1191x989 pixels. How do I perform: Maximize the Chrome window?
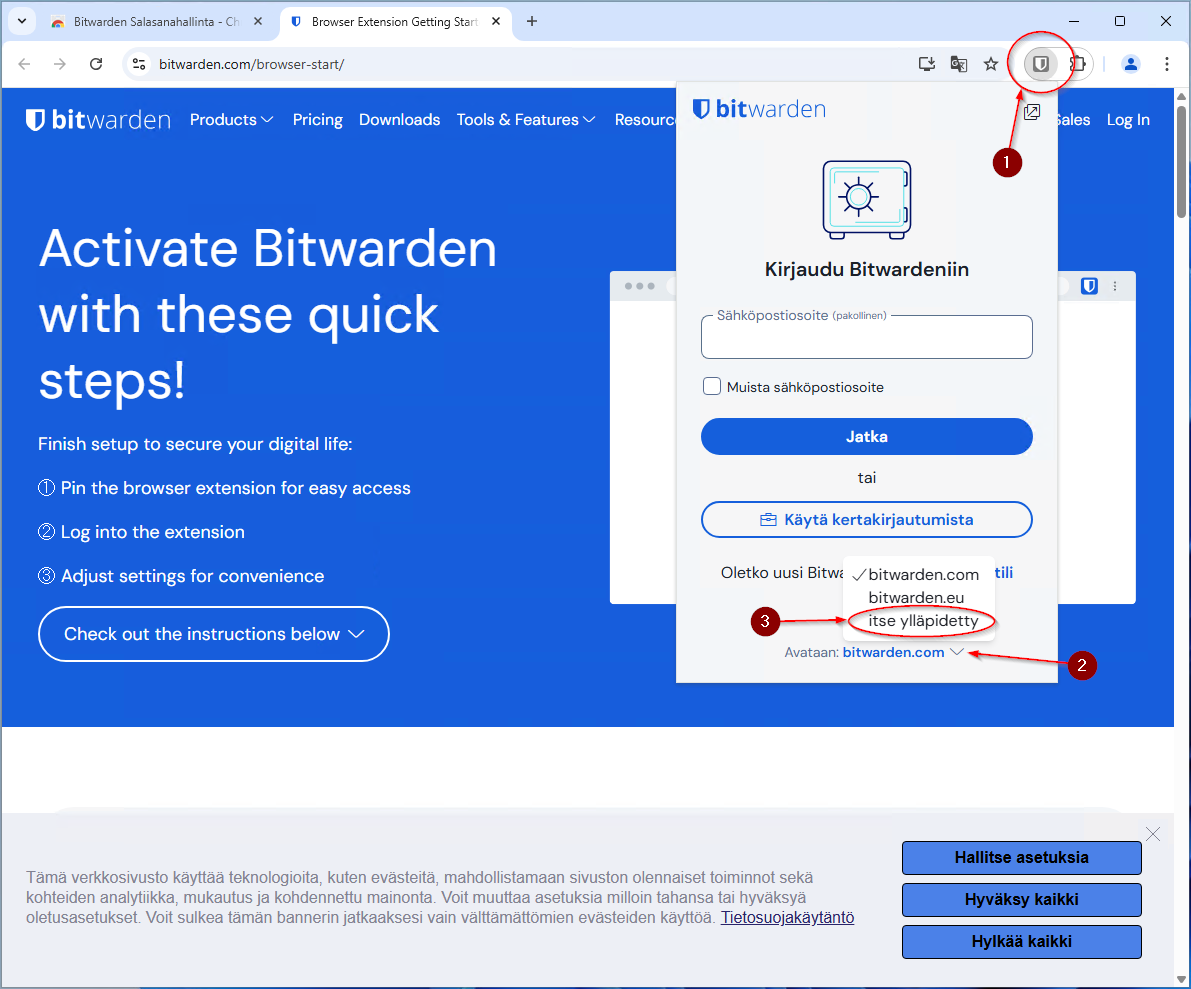pyautogui.click(x=1120, y=21)
